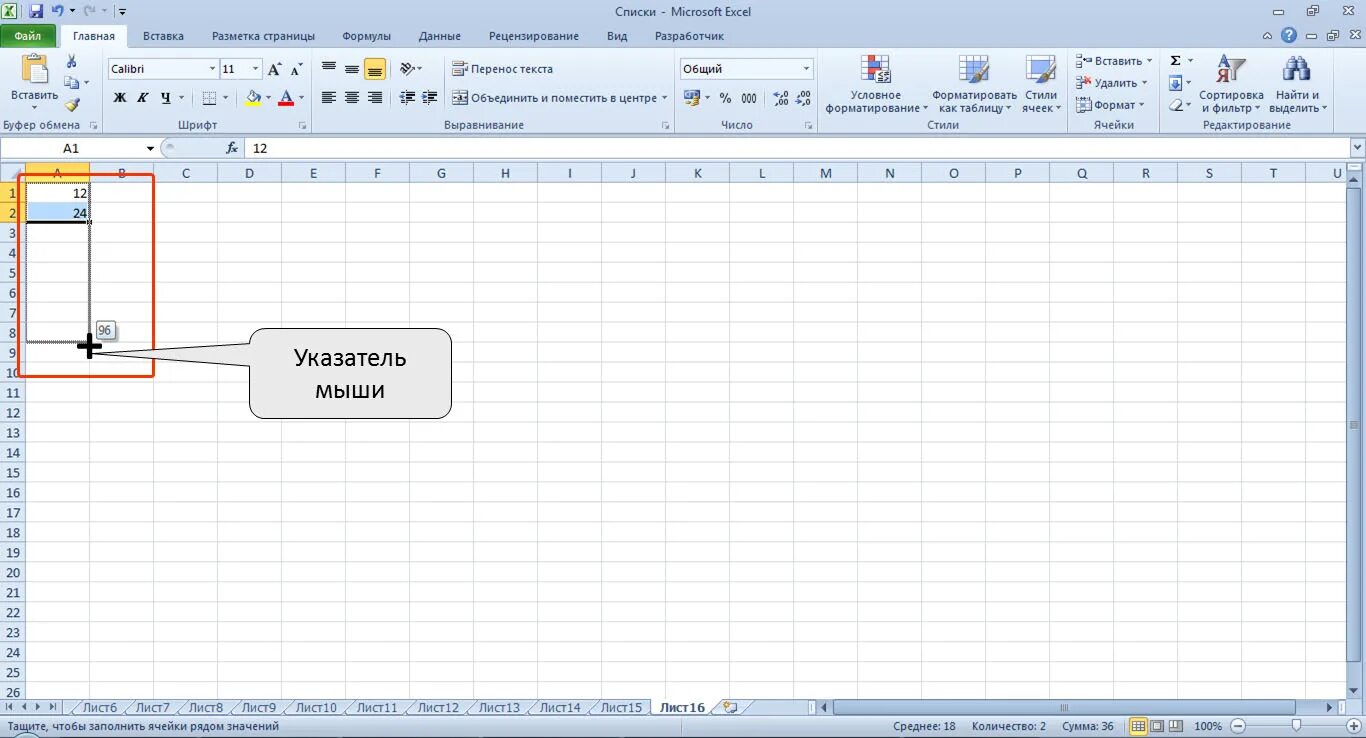Image resolution: width=1366 pixels, height=738 pixels.
Task: Undo last action in quick access toolbar
Action: [57, 11]
